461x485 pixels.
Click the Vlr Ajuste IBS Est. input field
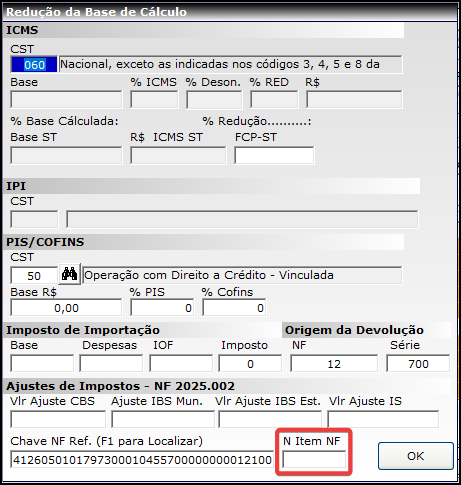[x=270, y=419]
